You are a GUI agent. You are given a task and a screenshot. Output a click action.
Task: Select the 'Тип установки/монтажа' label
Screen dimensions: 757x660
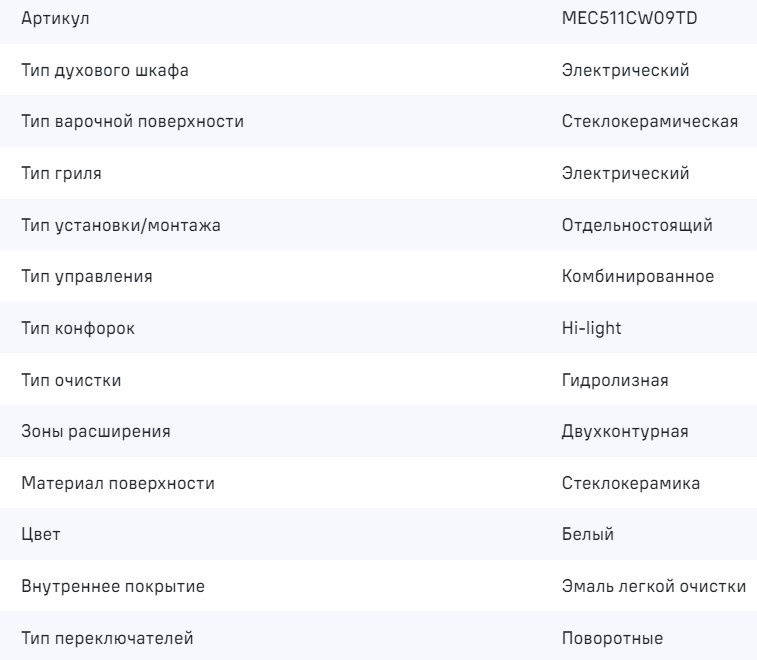(x=121, y=226)
